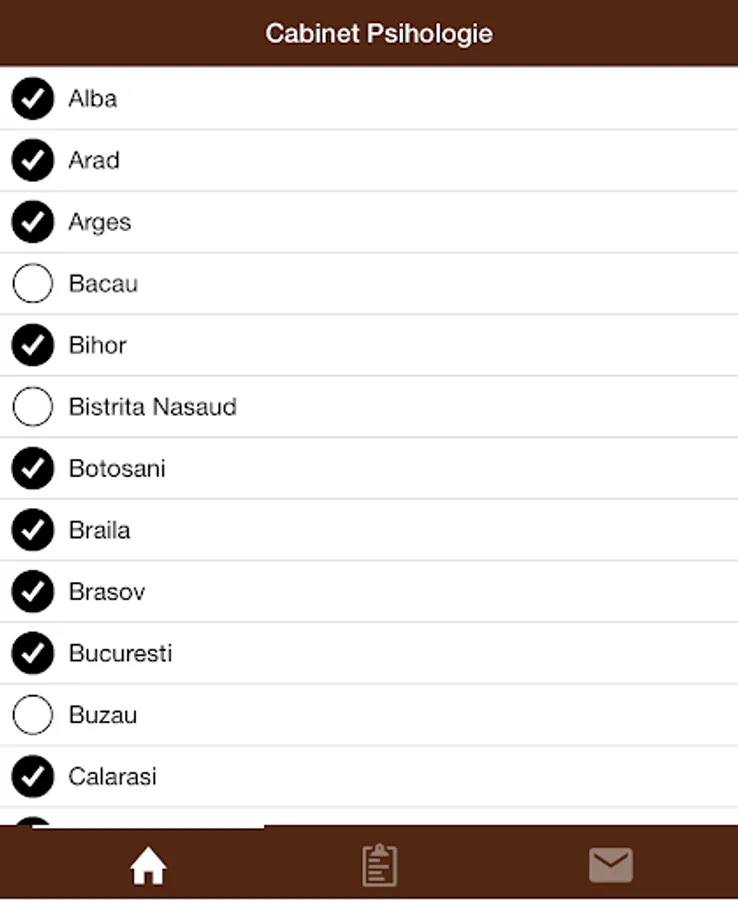Viewport: 738px width, 900px height.
Task: Open the Home tab icon
Action: point(148,866)
